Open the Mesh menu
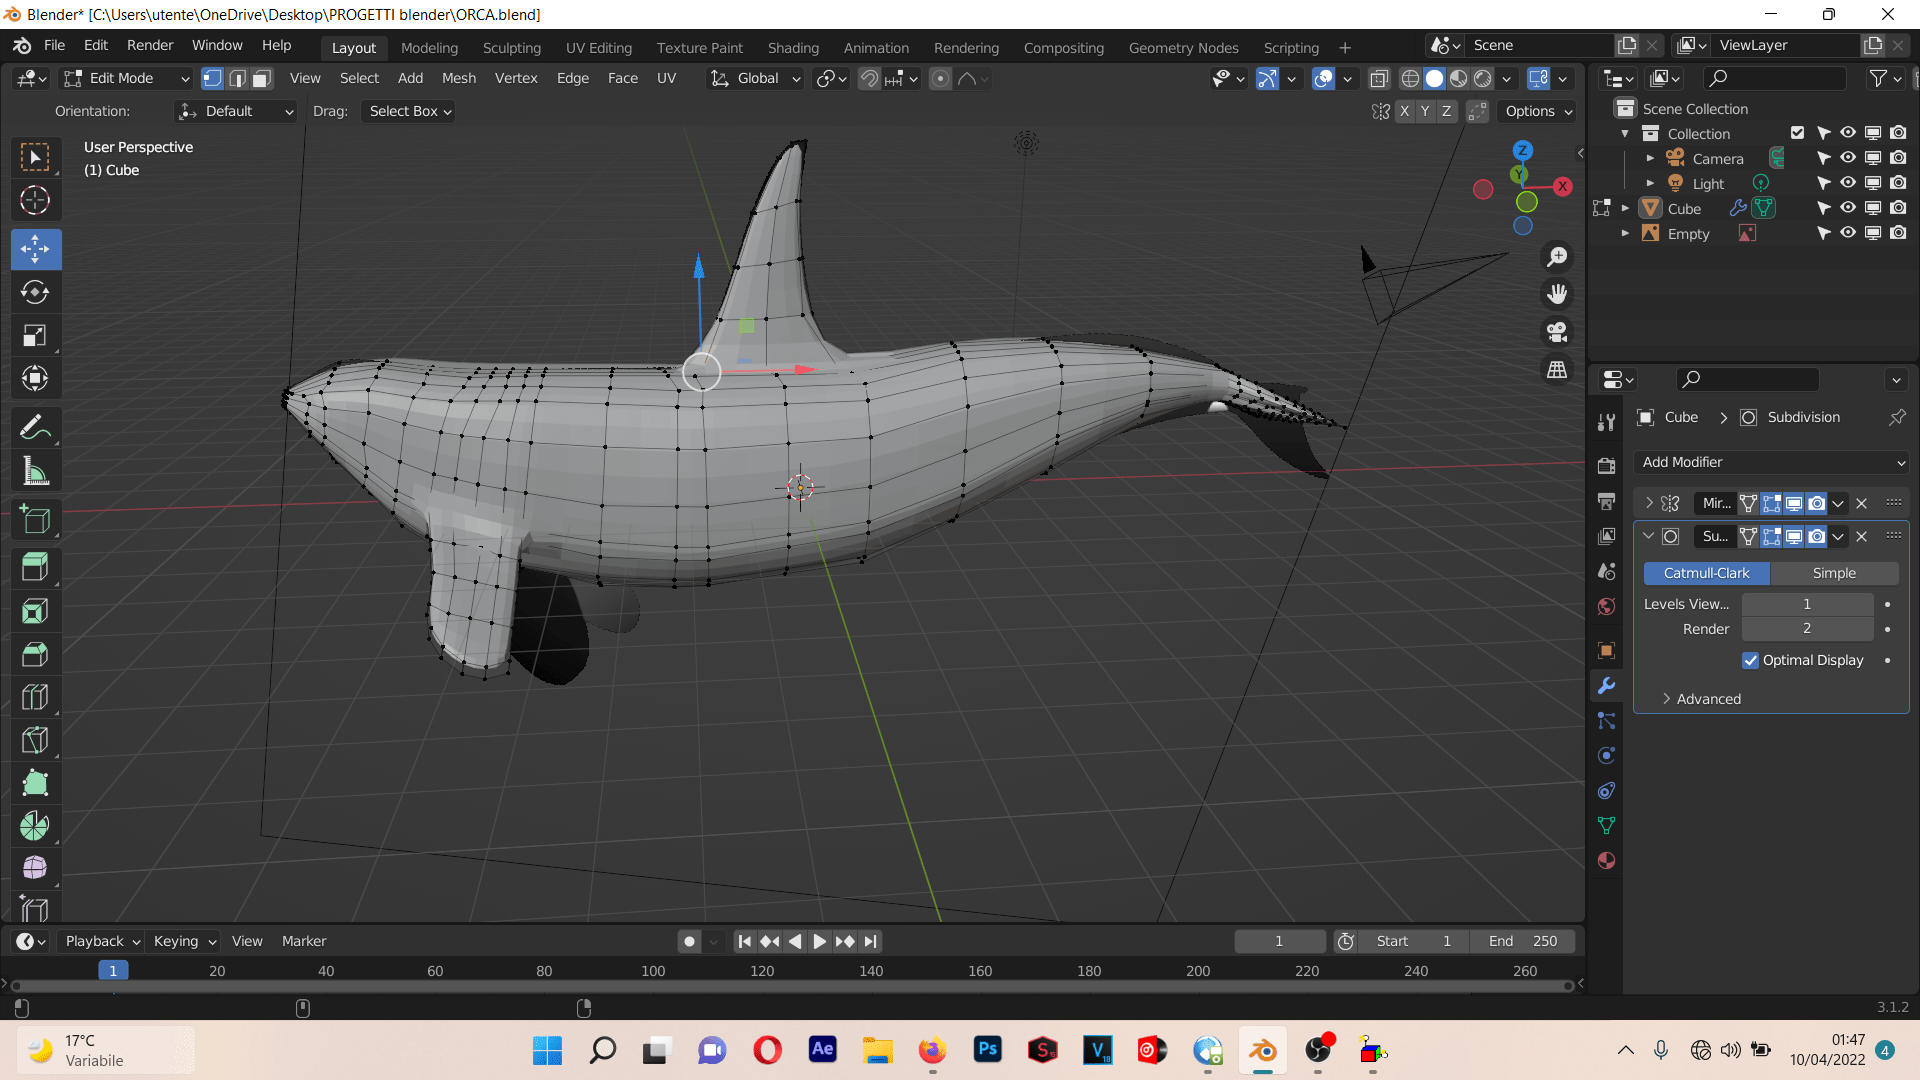Viewport: 1920px width, 1080px height. tap(459, 78)
